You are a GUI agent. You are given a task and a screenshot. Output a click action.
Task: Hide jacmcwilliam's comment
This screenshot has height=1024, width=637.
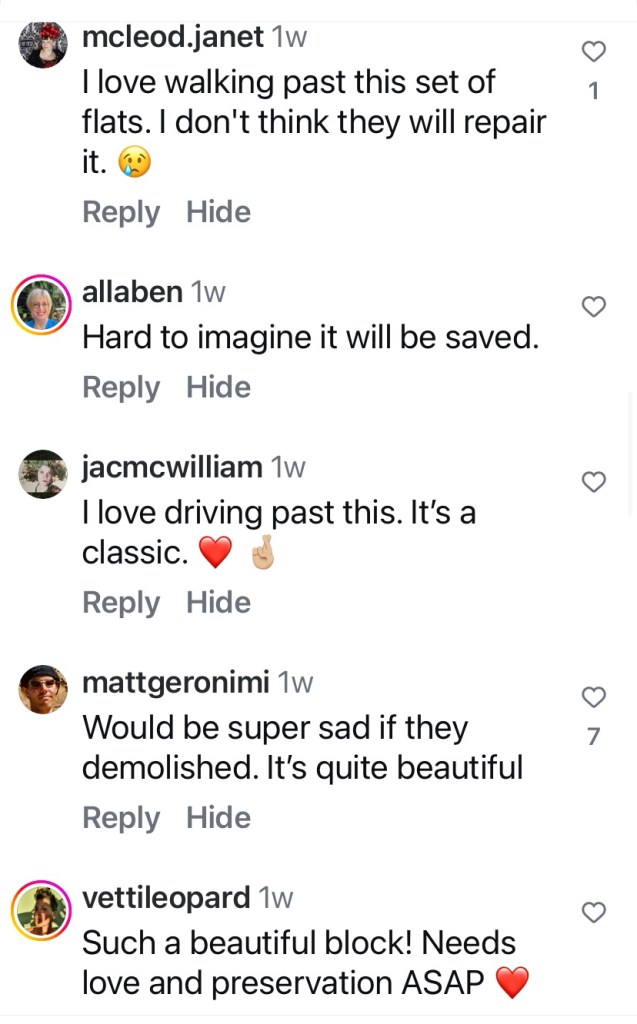point(218,602)
